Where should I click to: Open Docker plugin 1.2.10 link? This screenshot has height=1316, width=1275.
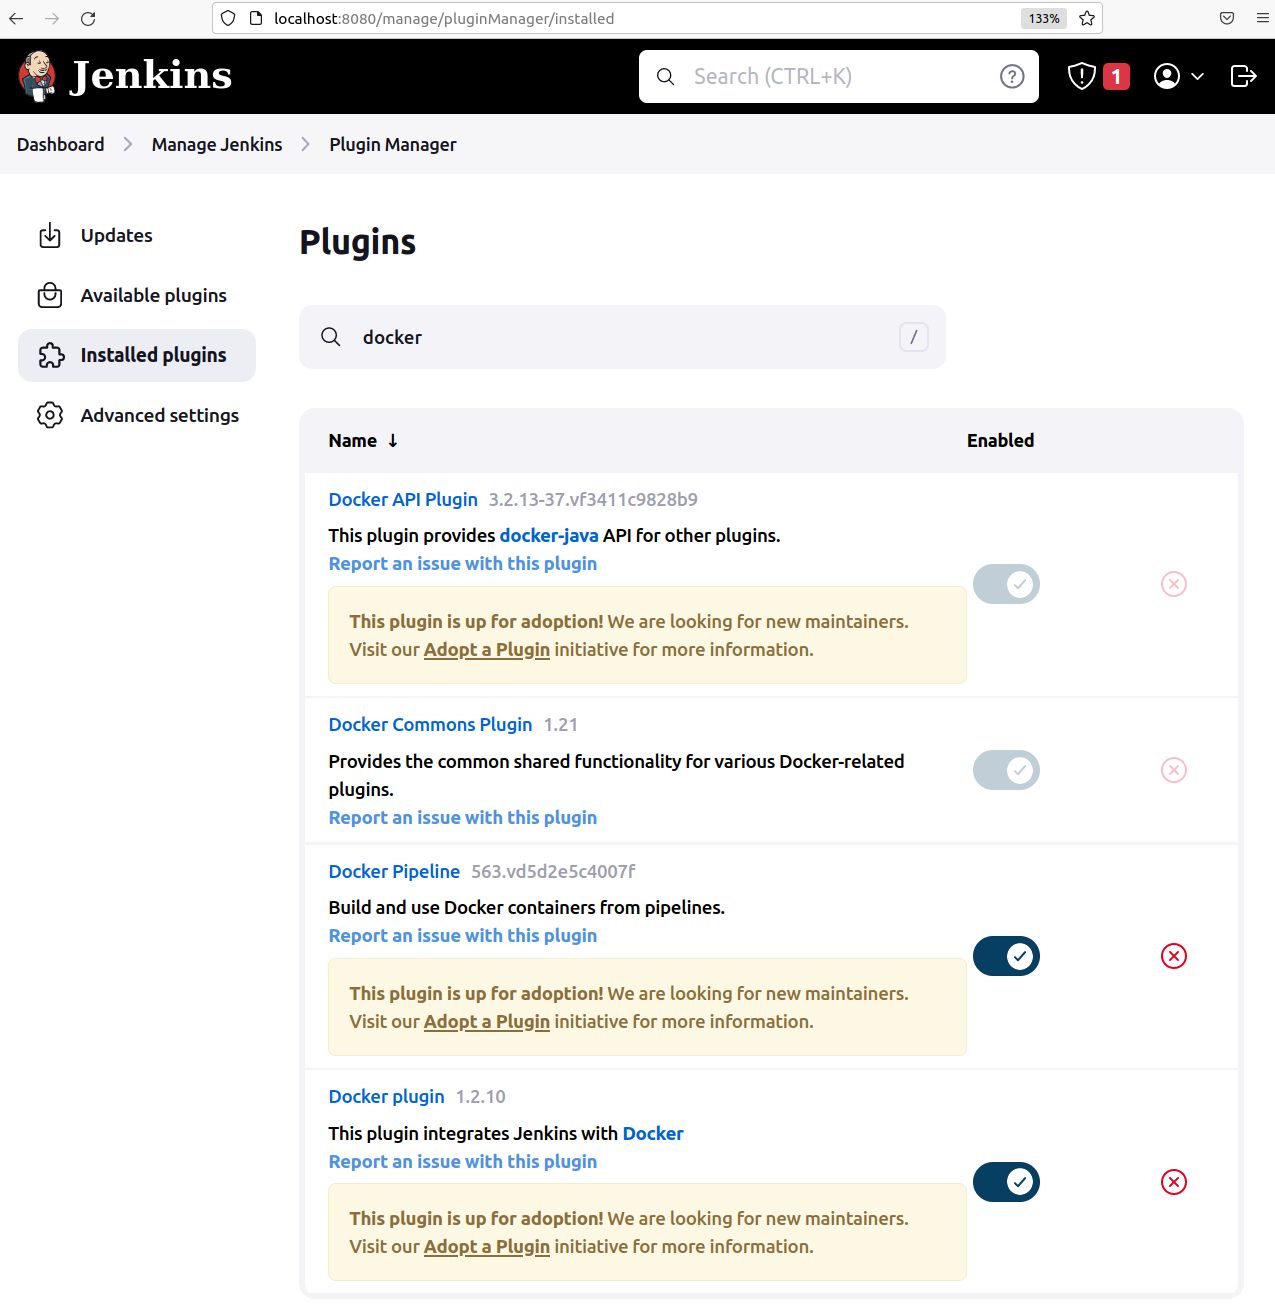click(386, 1097)
